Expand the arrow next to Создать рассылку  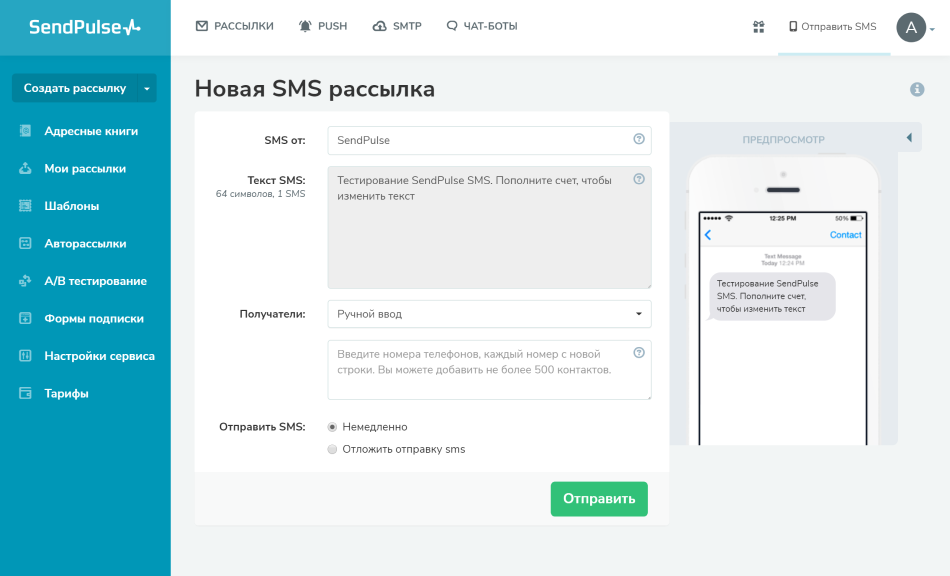point(147,88)
